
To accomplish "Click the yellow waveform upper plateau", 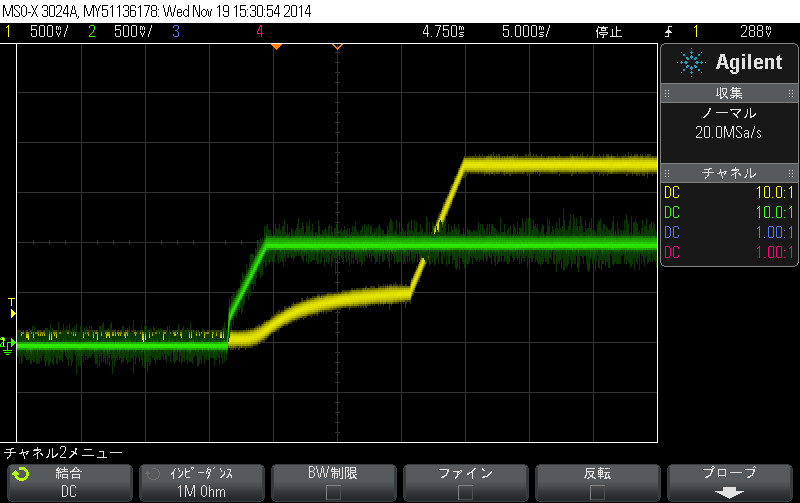I will coord(560,165).
